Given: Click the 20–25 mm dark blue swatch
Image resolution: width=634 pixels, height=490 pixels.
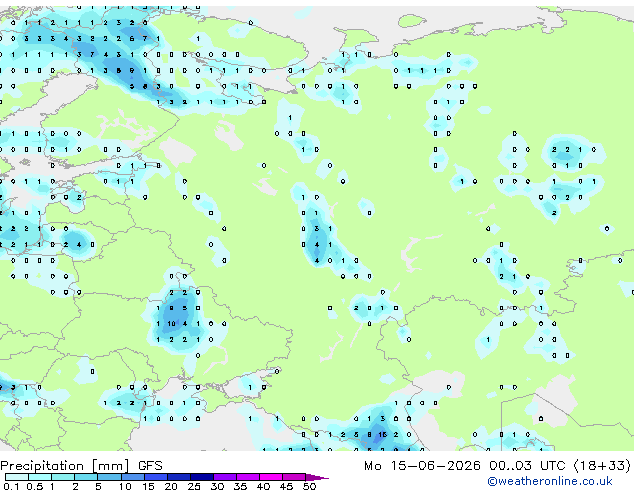Looking at the screenshot, I should [x=179, y=477].
